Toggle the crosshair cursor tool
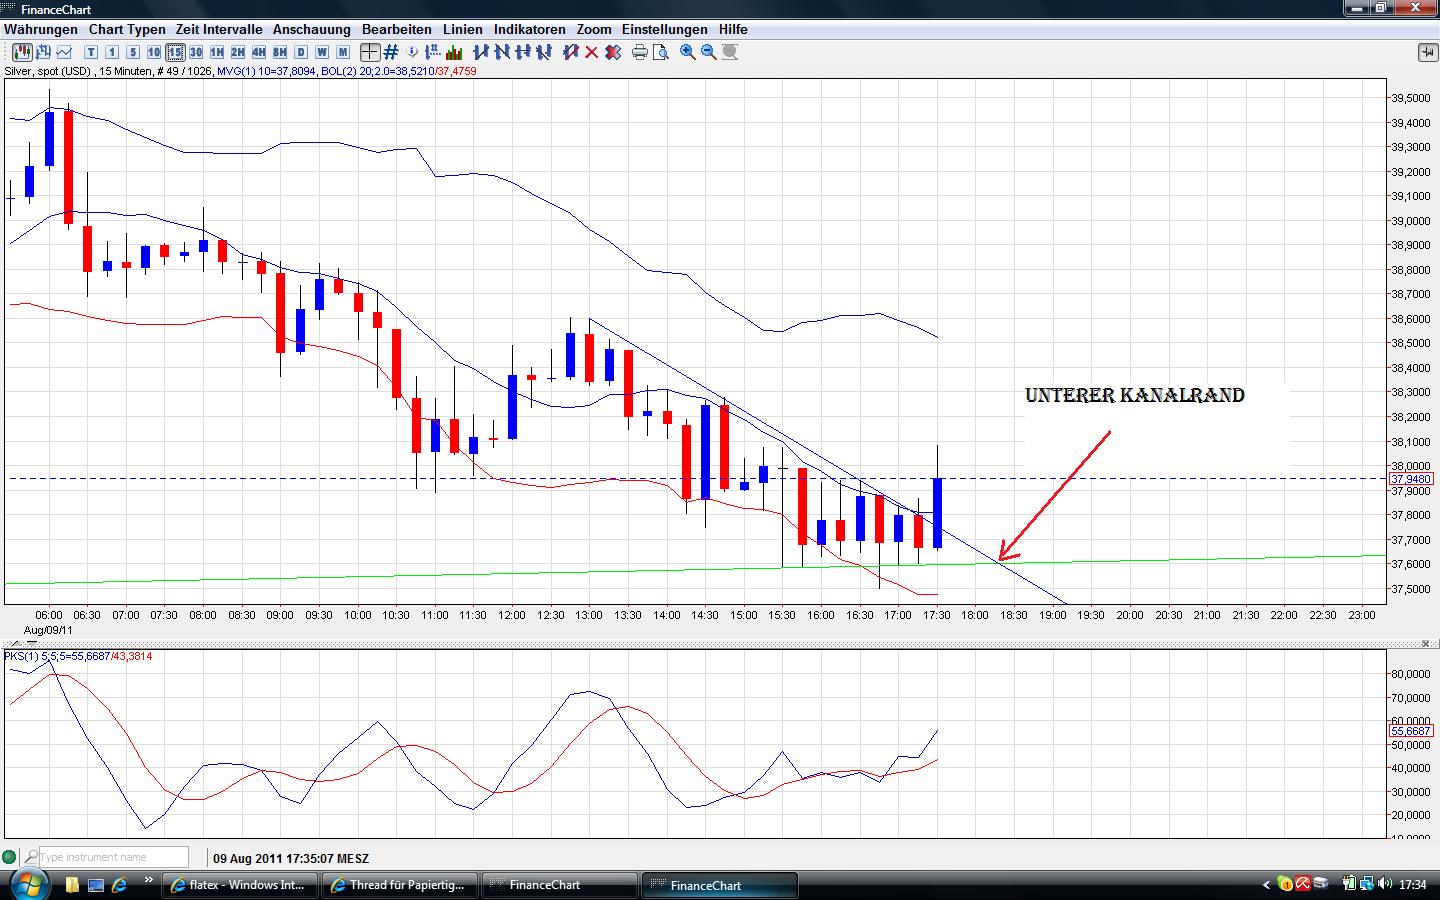 tap(370, 52)
